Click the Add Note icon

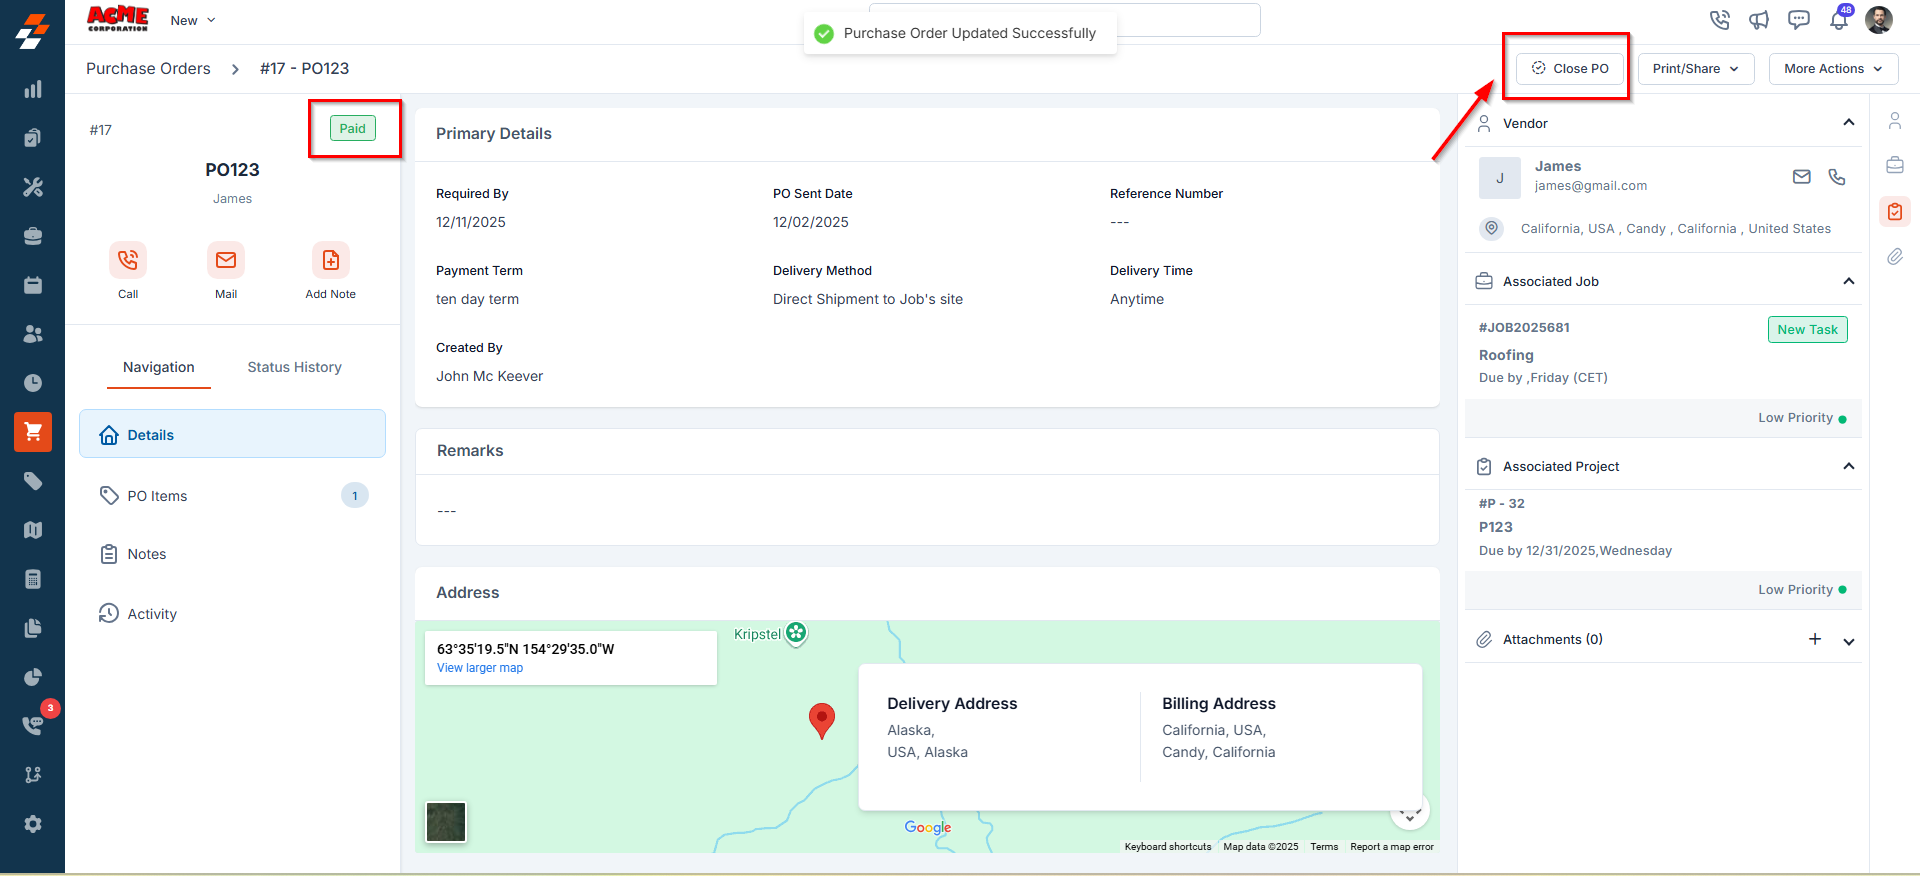coord(331,261)
